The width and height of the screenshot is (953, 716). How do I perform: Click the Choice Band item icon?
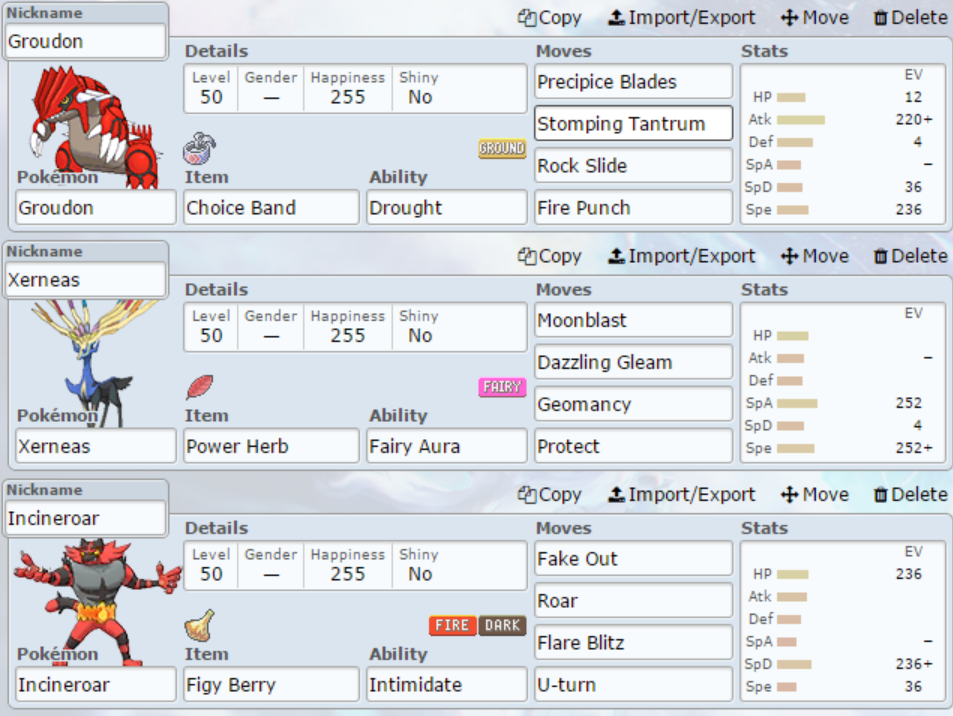(x=199, y=148)
